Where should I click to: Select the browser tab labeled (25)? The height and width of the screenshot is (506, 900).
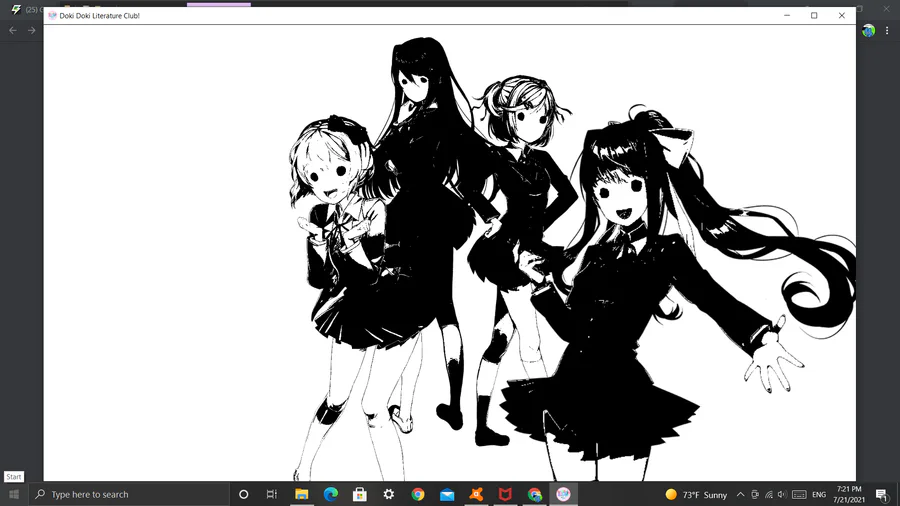26,9
